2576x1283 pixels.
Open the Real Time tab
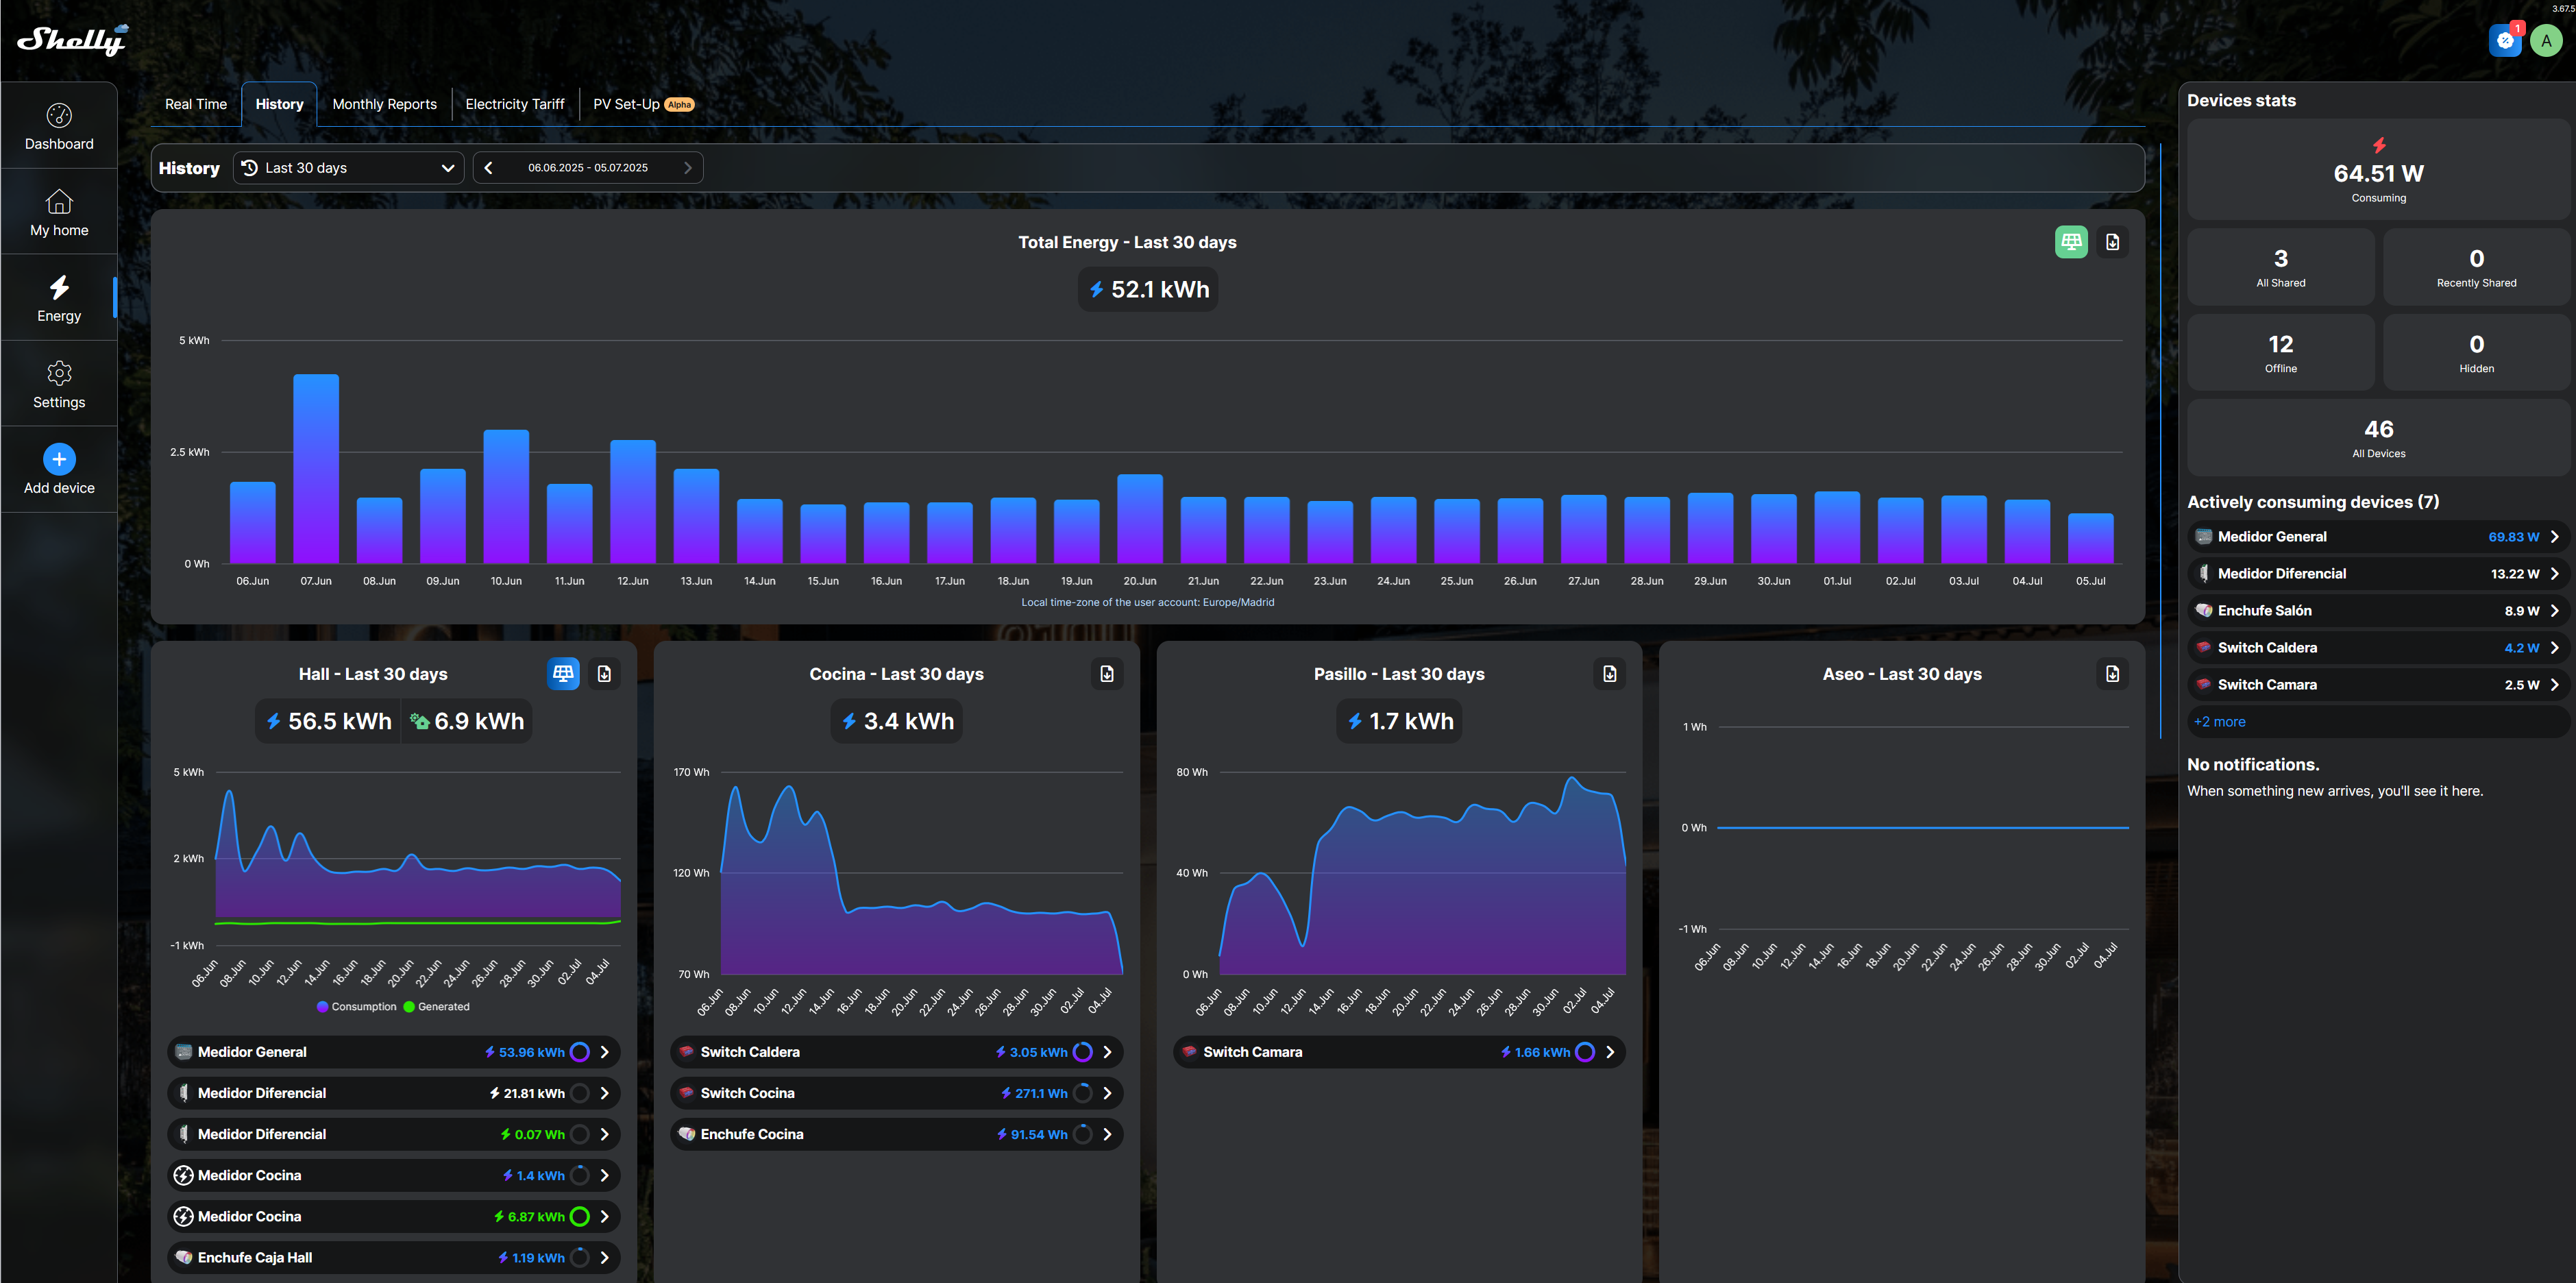click(x=195, y=103)
